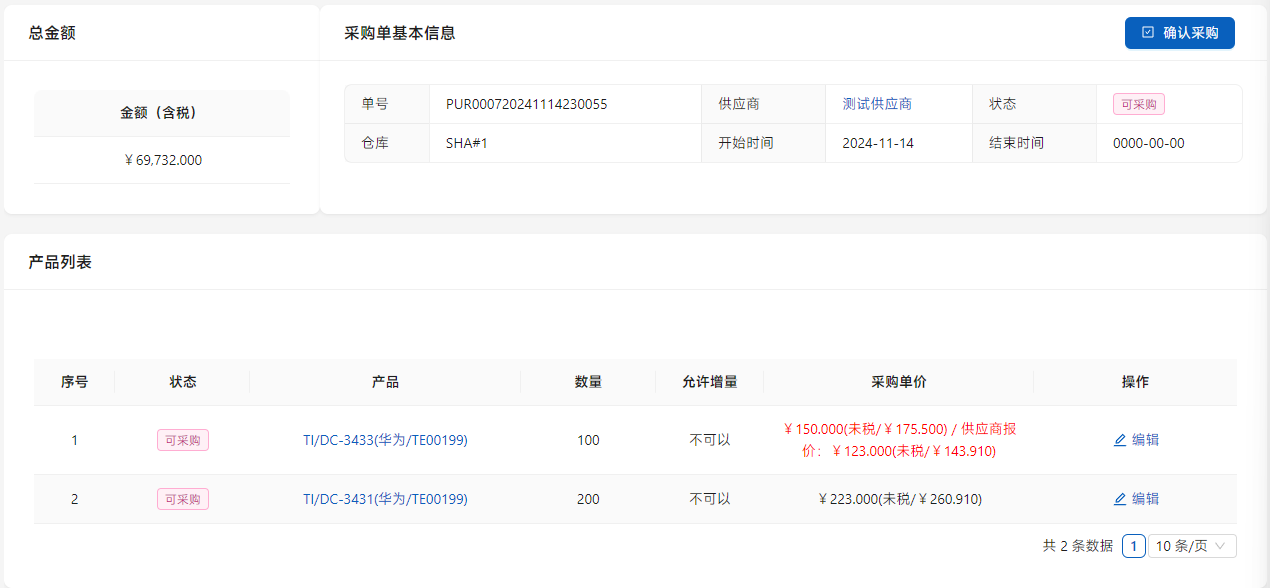Select page 1 in pagination
Image resolution: width=1270 pixels, height=588 pixels.
tap(1134, 546)
